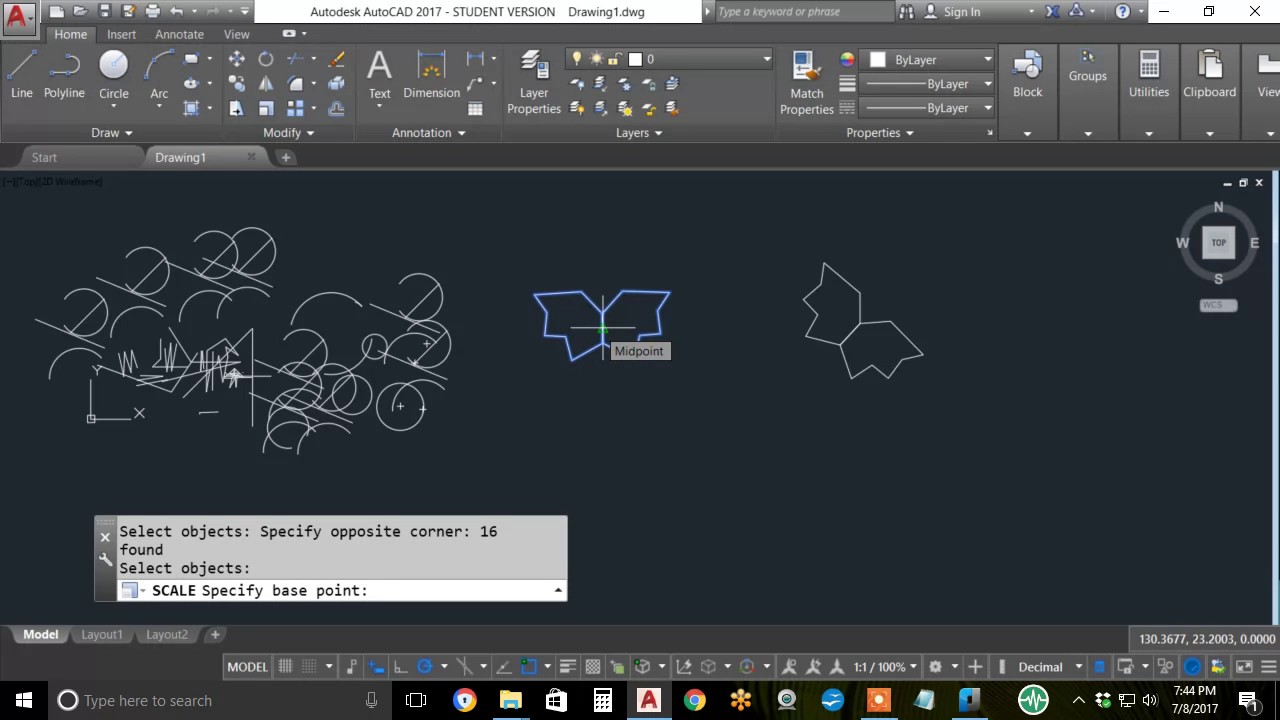Toggle snap mode grid-dots button
Image resolution: width=1280 pixels, height=720 pixels.
(x=309, y=667)
